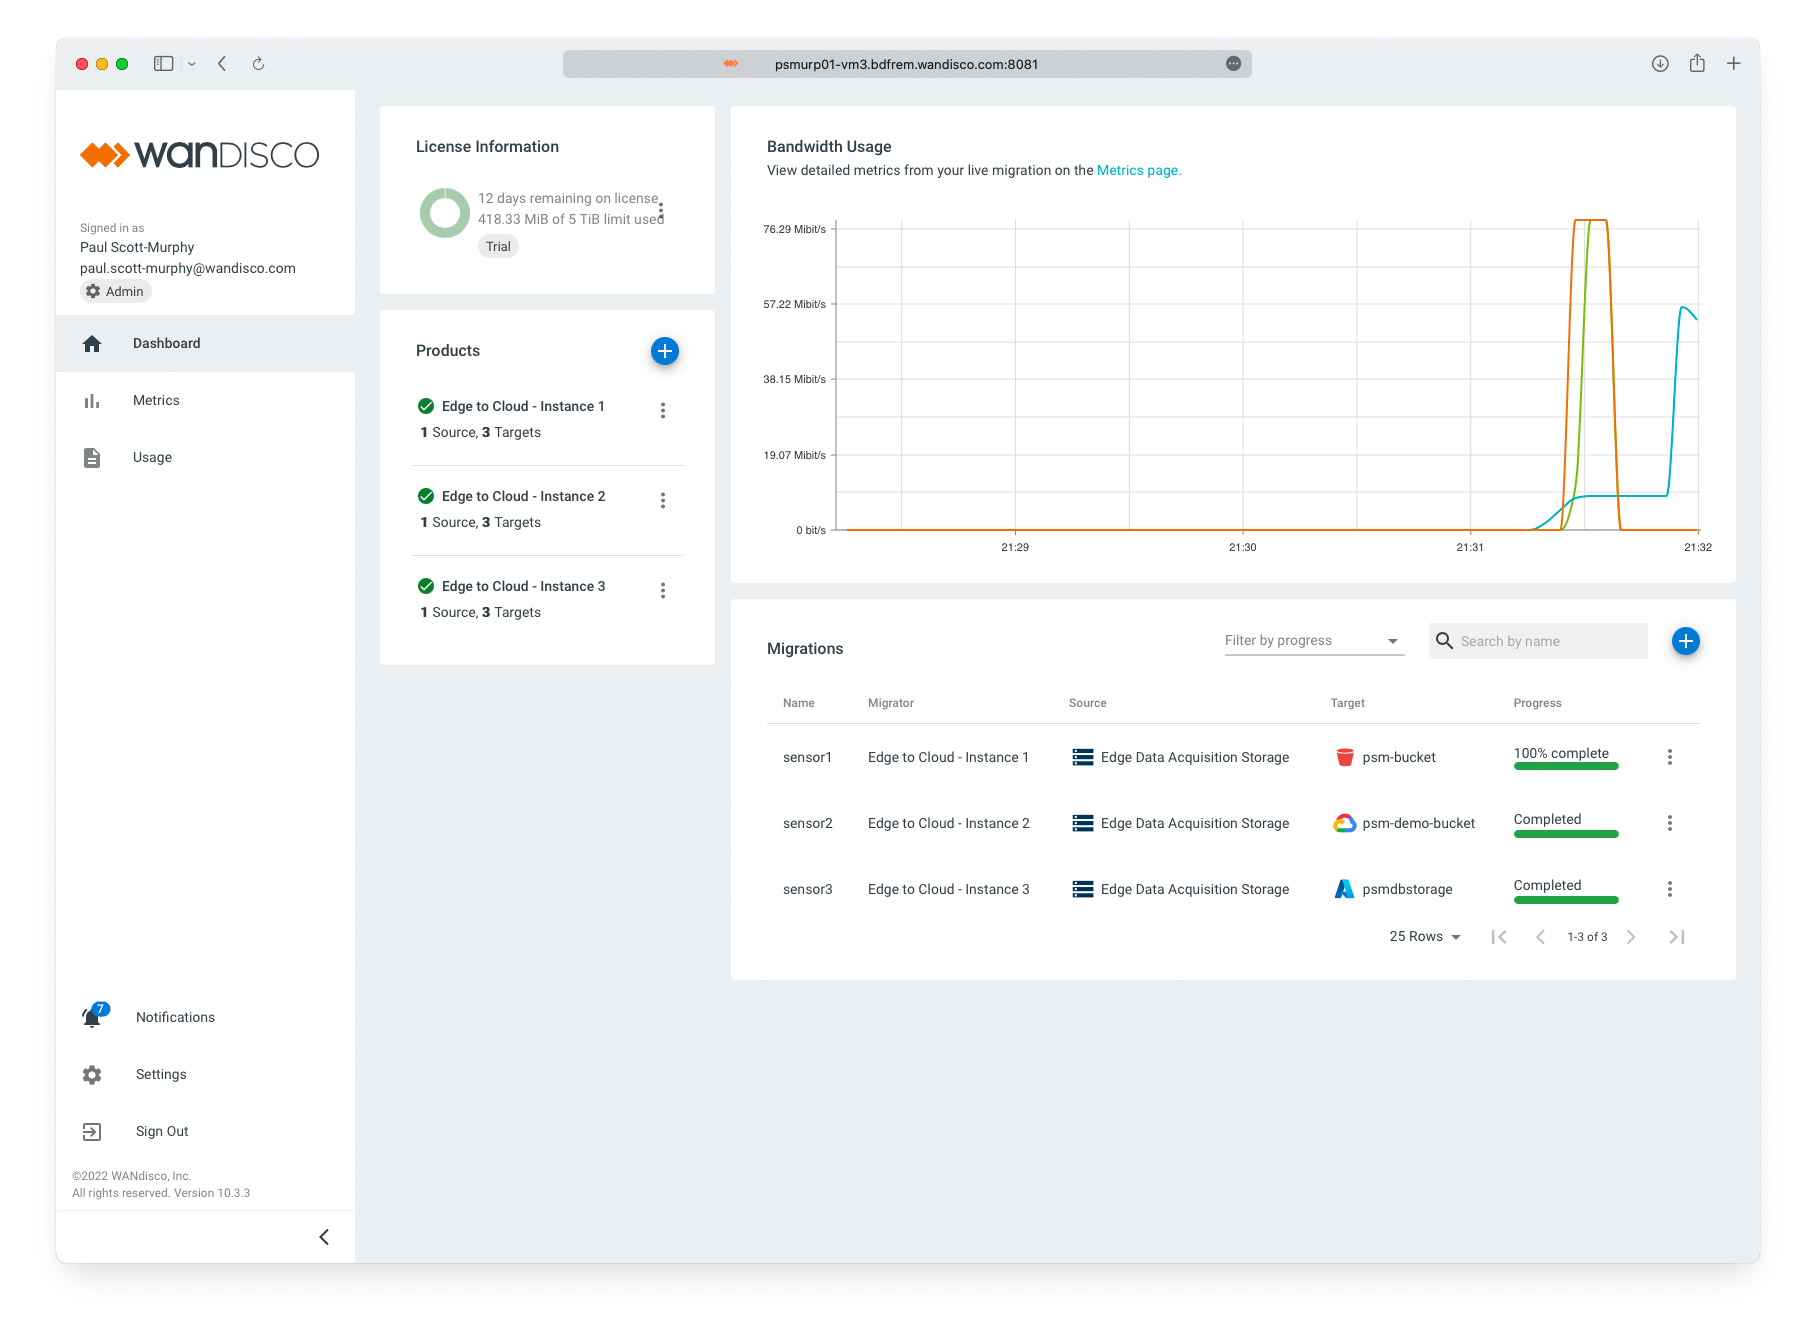The height and width of the screenshot is (1337, 1816).
Task: Reload the page in the browser toolbar
Action: coord(258,64)
